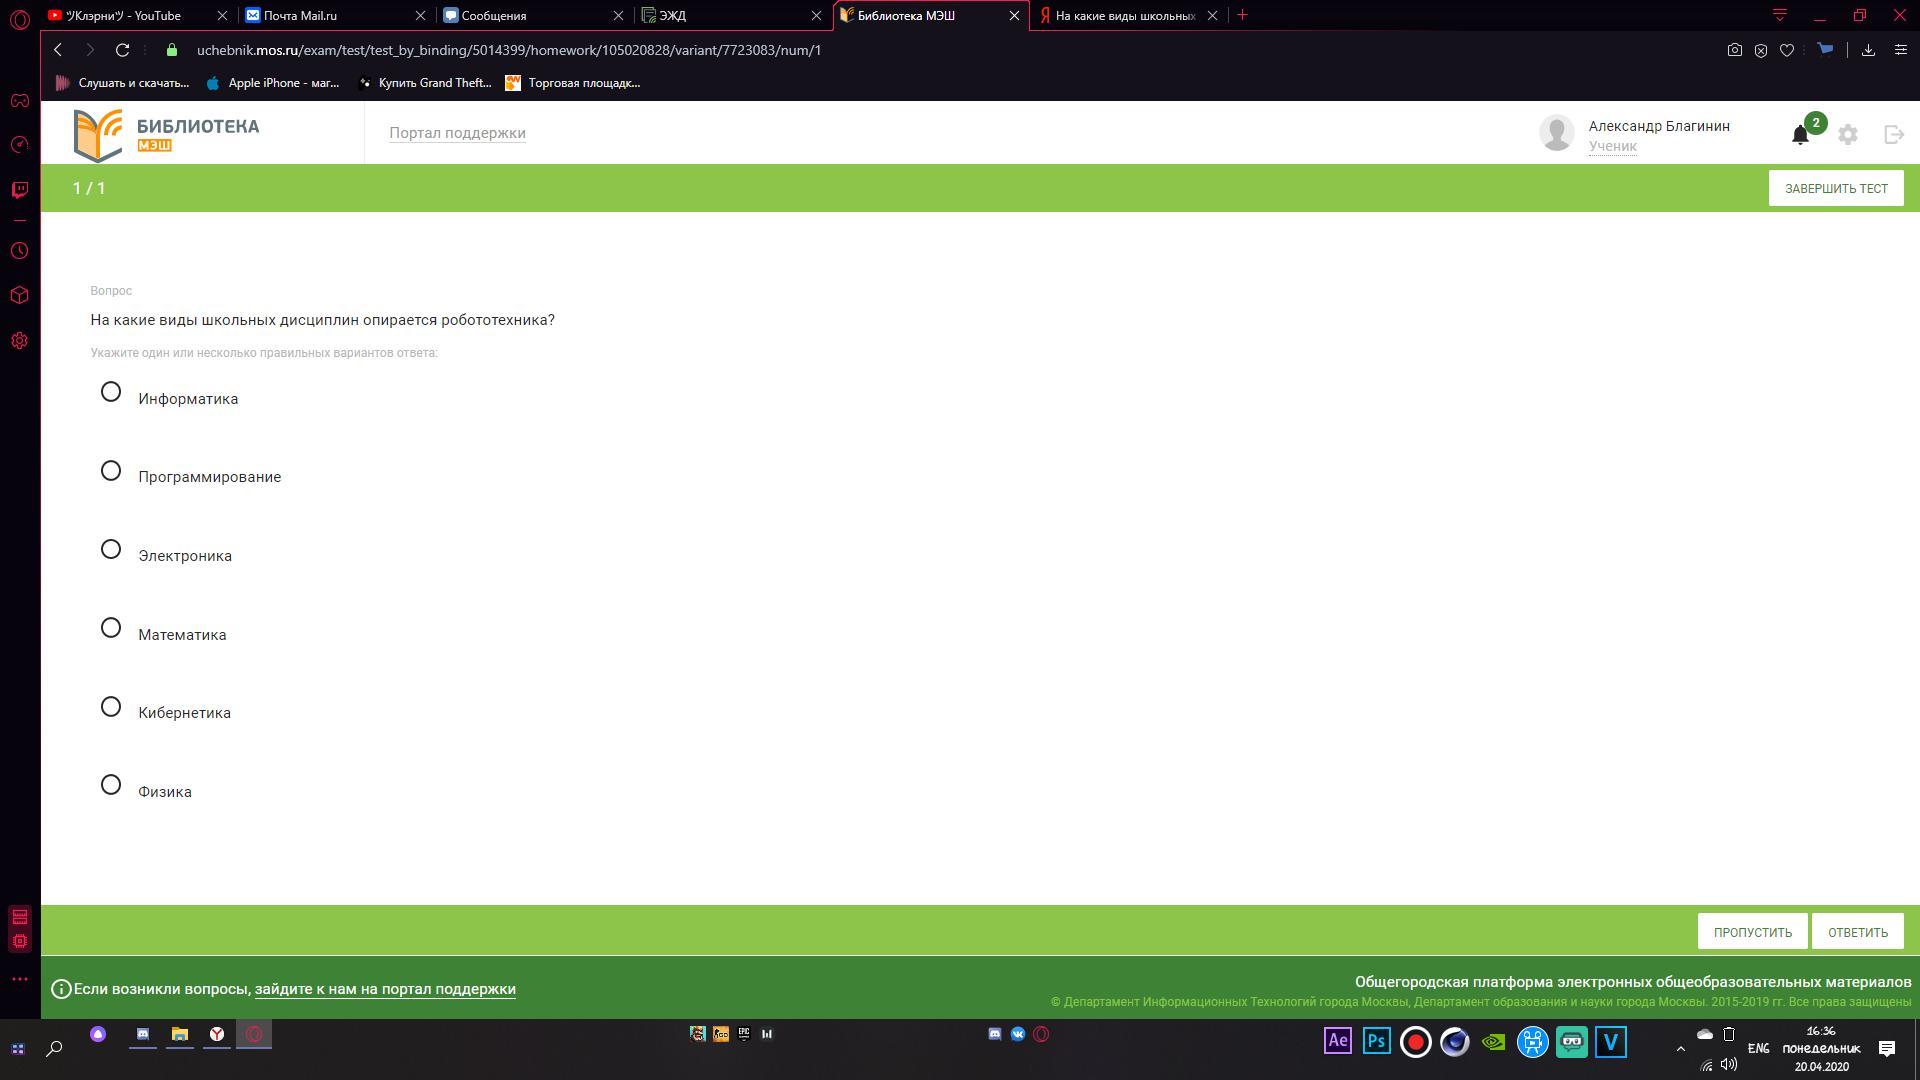Open Apple iPhone bookmark
The image size is (1920, 1080).
272,83
